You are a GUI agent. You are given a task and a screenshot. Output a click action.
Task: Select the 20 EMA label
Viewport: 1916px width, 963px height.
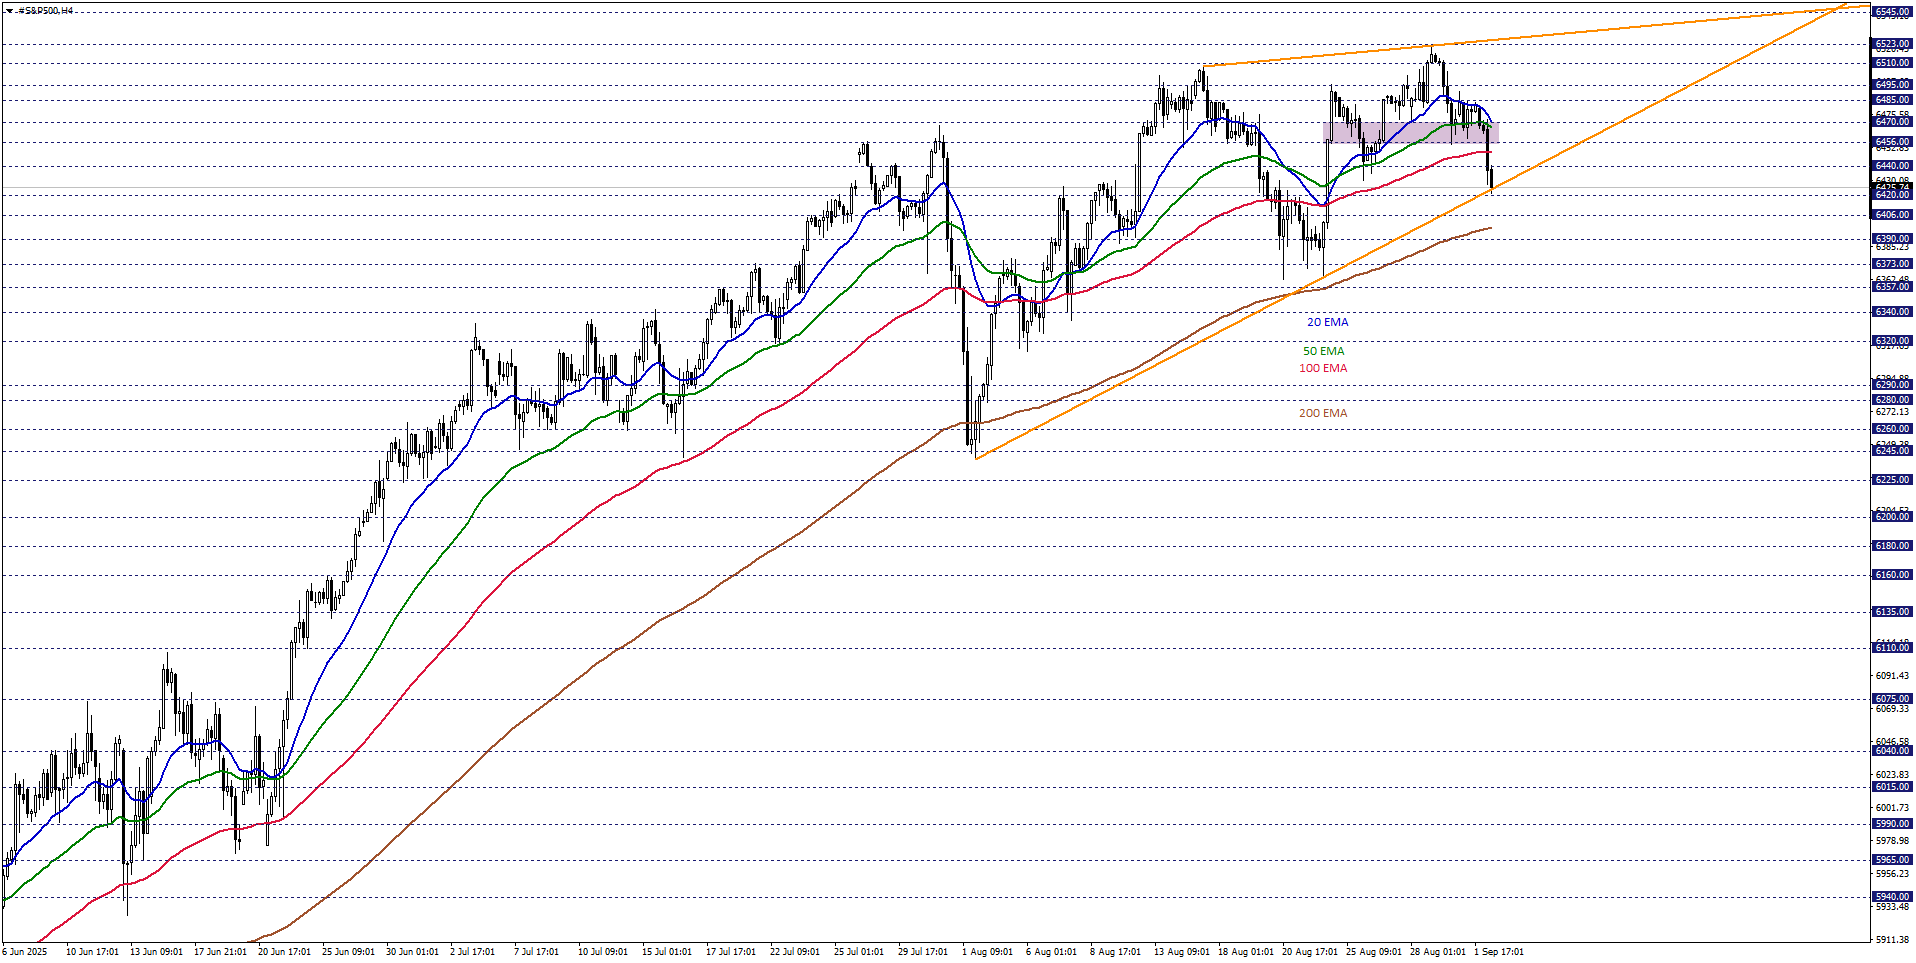click(1327, 322)
